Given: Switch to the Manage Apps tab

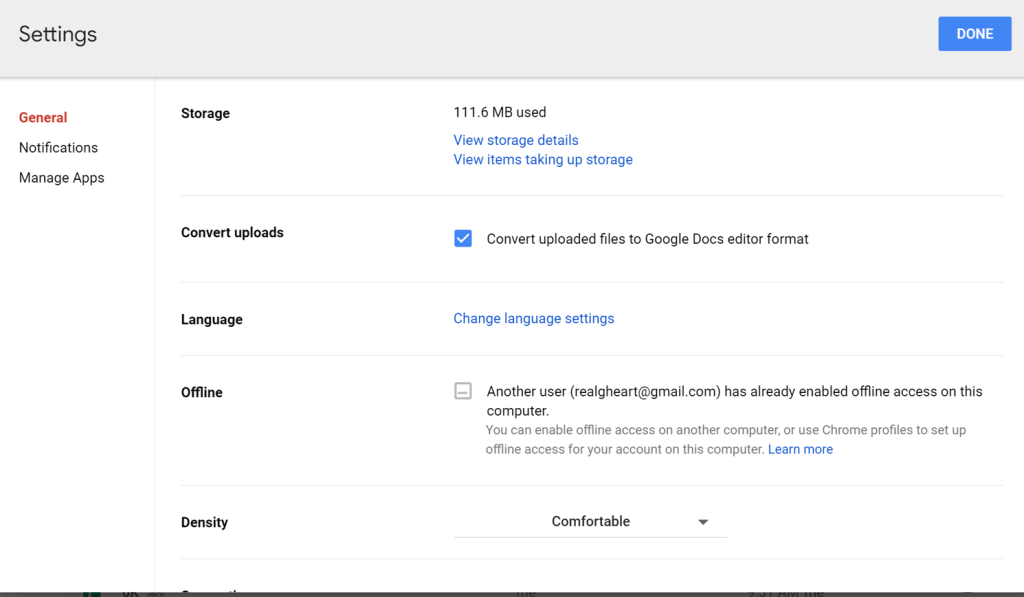Looking at the screenshot, I should (61, 178).
